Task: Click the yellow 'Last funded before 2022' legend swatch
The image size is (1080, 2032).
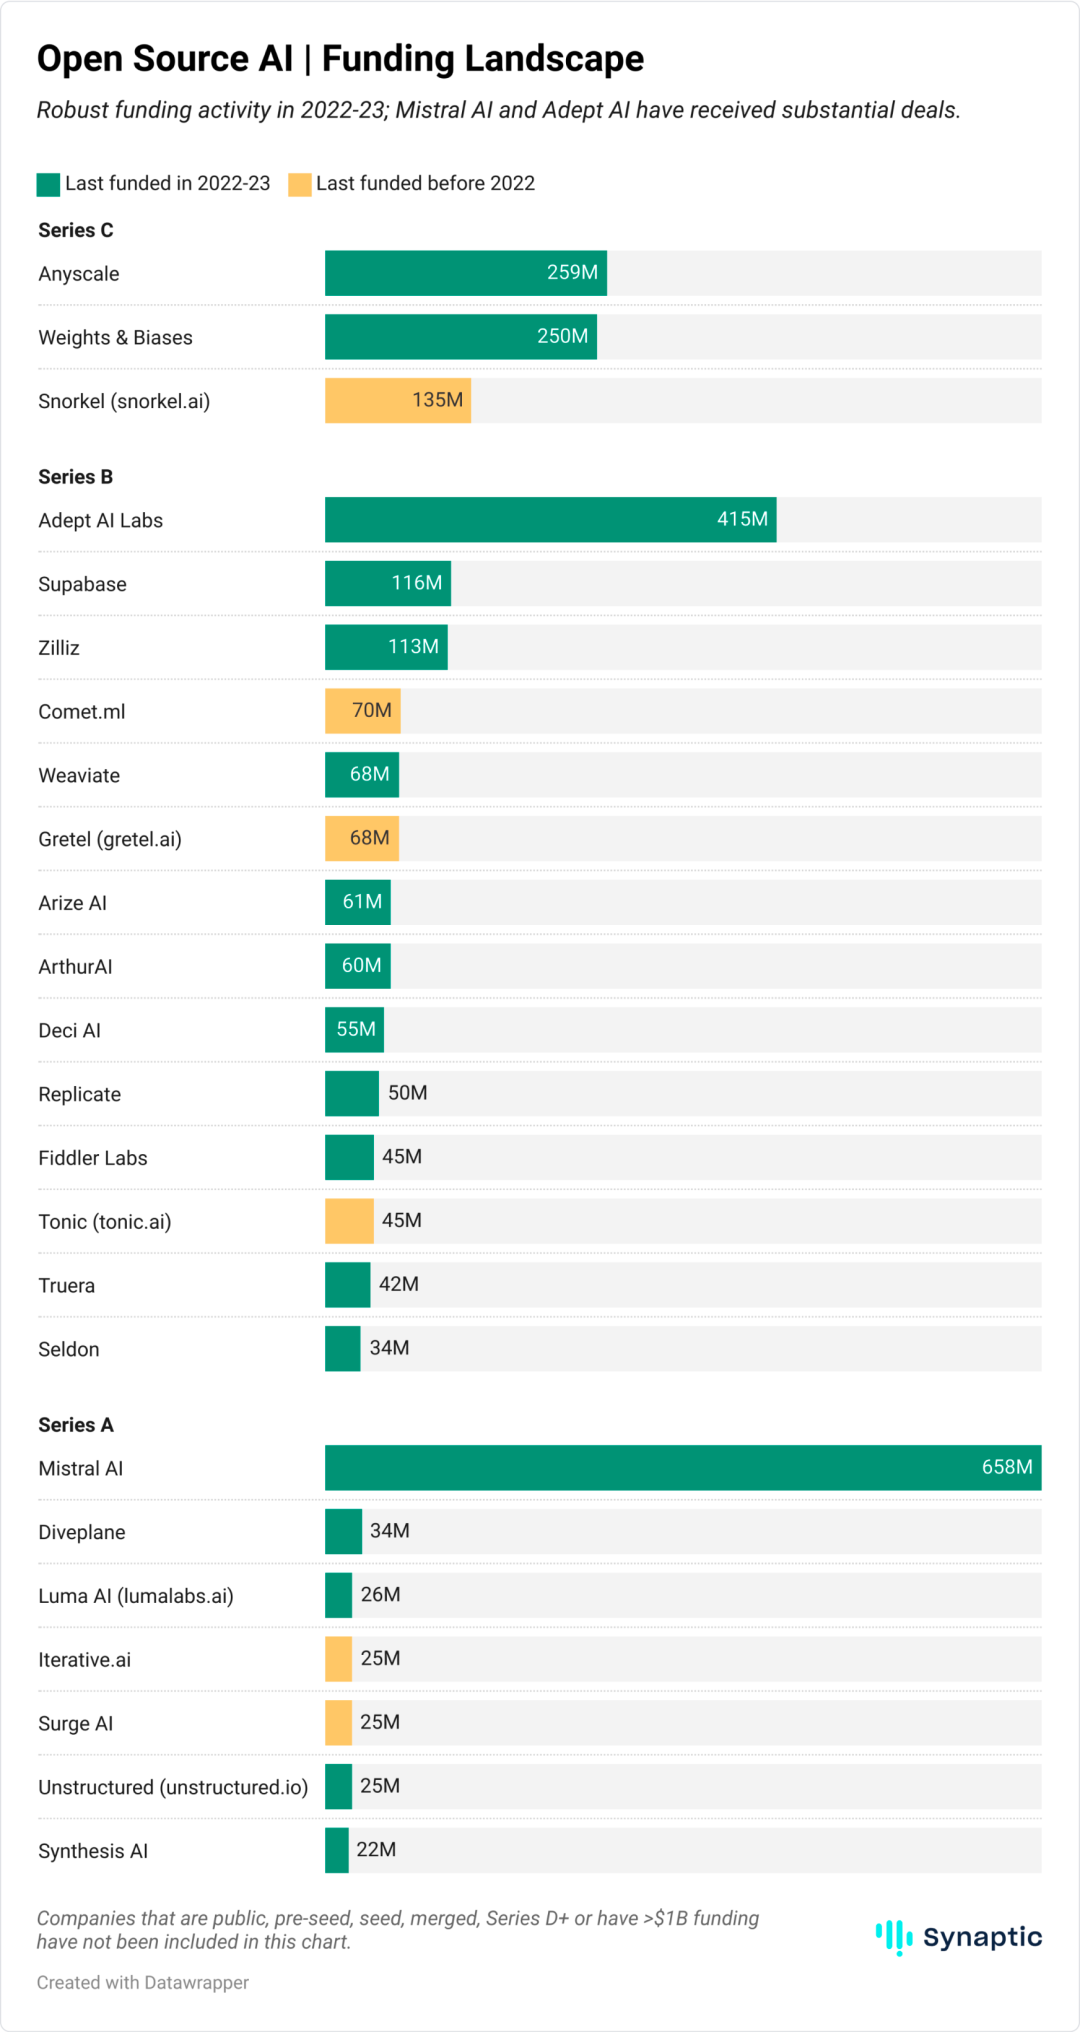Action: click(299, 184)
